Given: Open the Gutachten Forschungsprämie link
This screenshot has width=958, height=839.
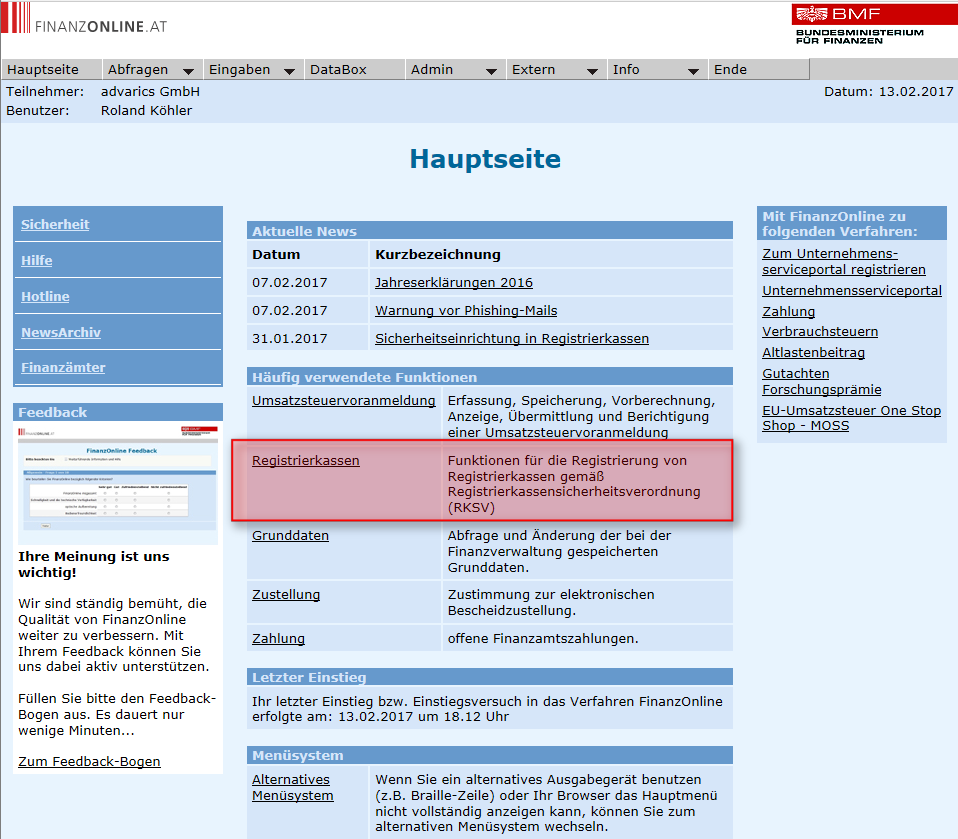Looking at the screenshot, I should coord(822,381).
